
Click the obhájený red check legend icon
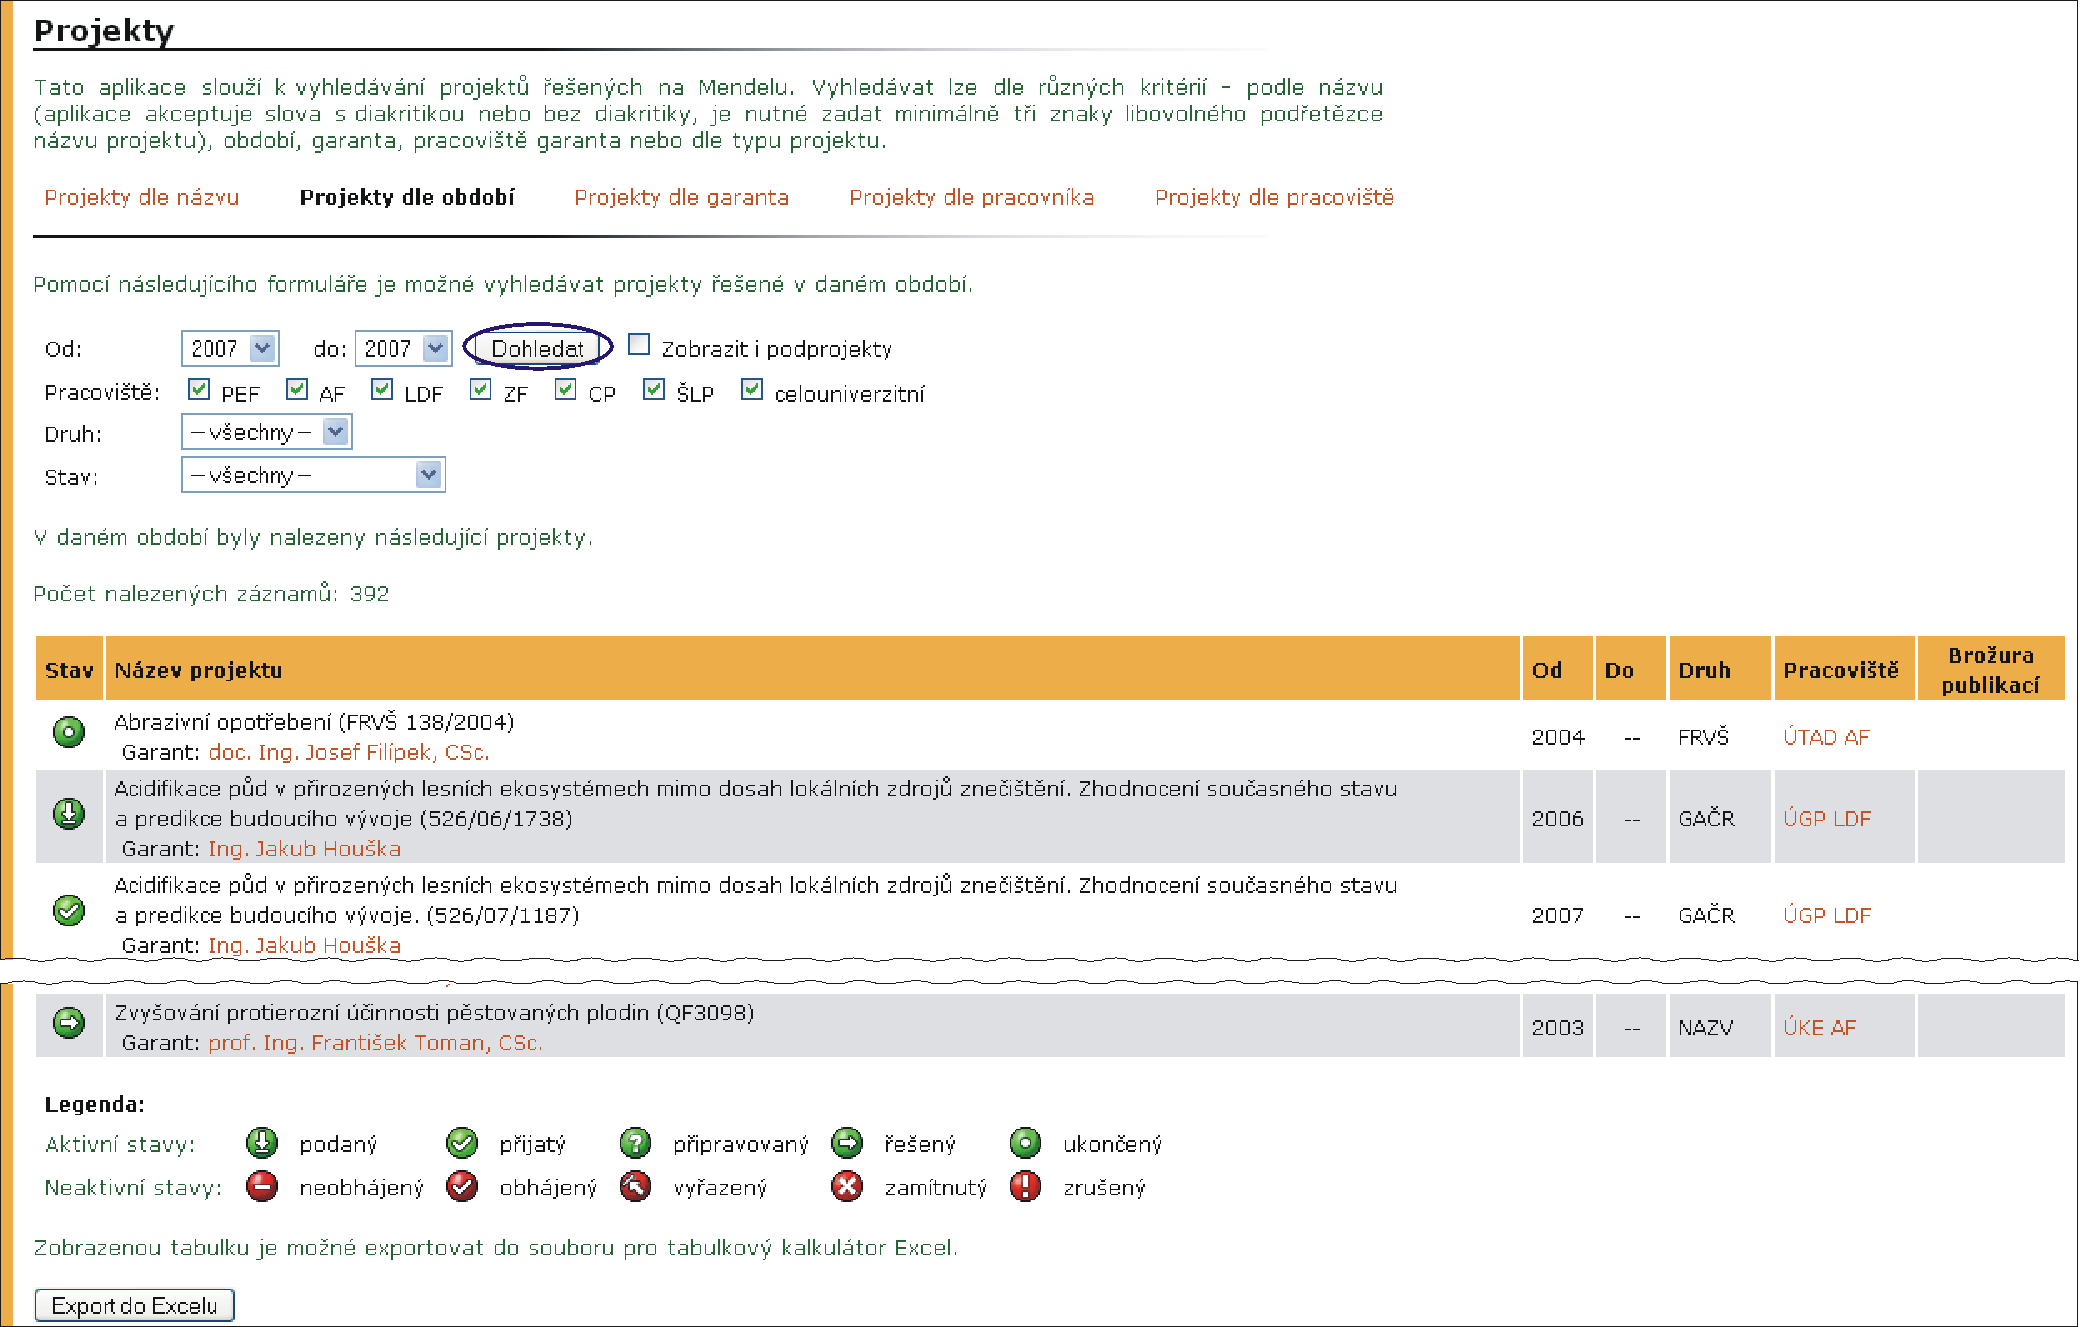tap(462, 1186)
